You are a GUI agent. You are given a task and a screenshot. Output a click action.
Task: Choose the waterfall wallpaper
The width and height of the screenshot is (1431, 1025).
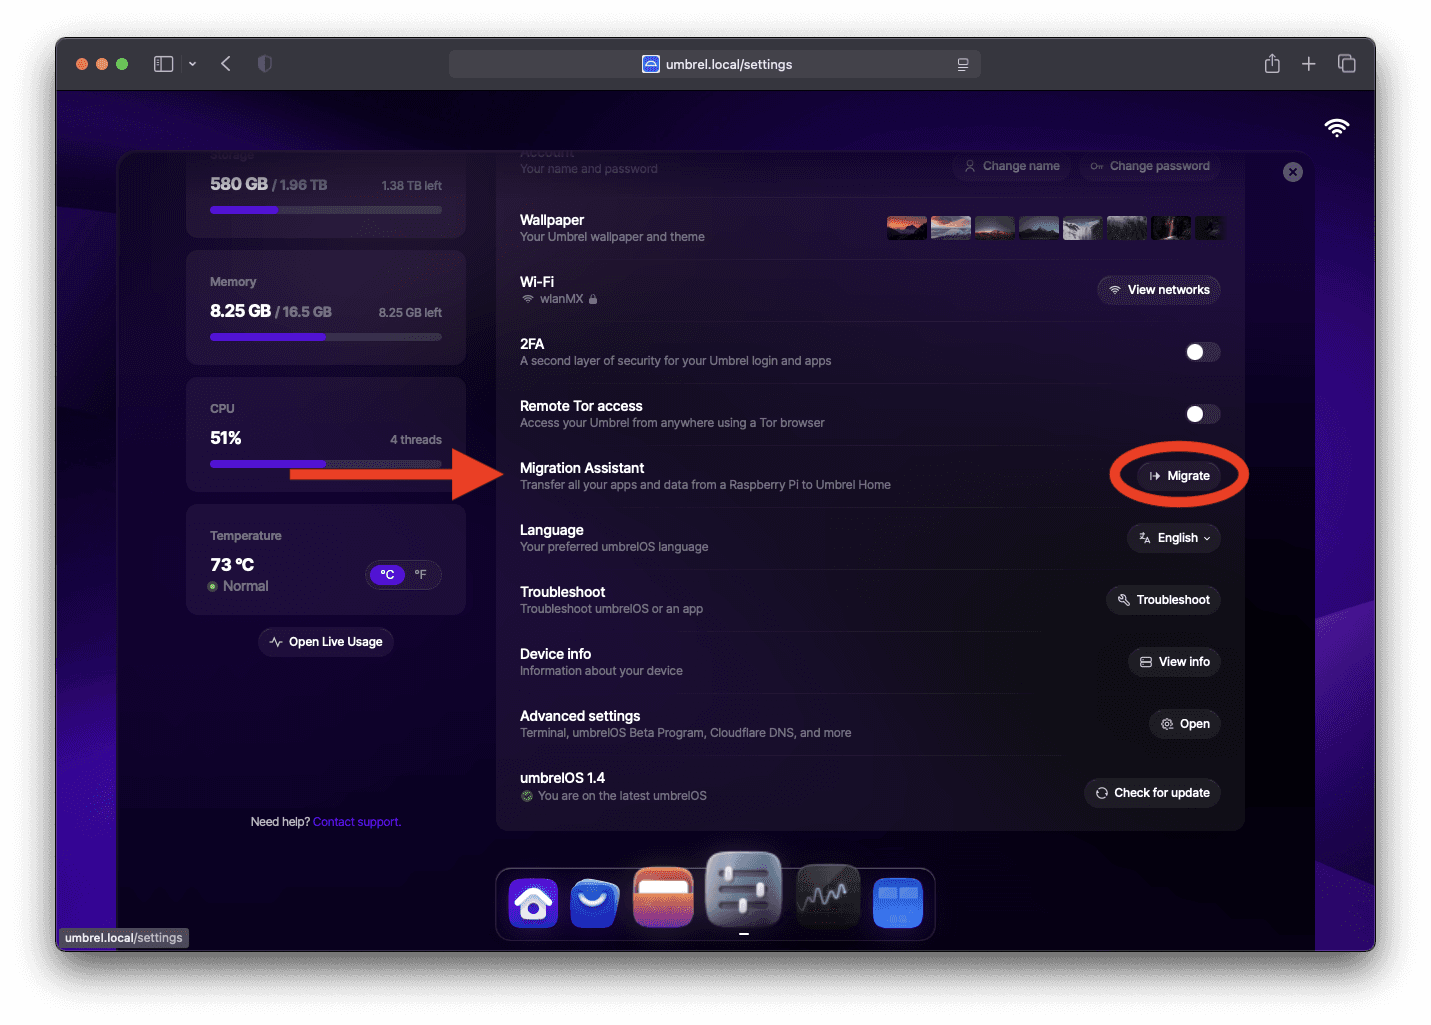[x=1083, y=228]
